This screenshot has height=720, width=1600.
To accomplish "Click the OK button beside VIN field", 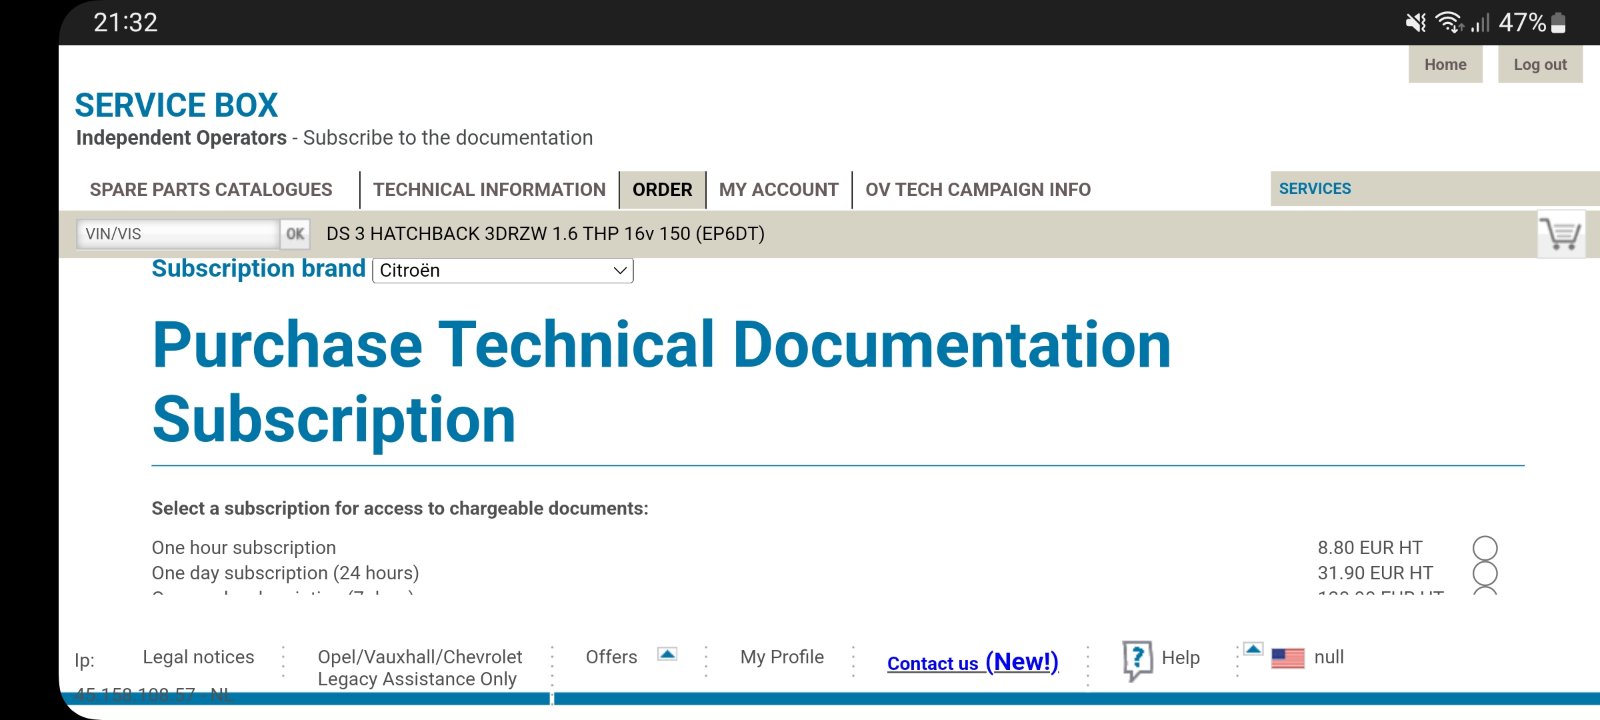I will coord(295,234).
